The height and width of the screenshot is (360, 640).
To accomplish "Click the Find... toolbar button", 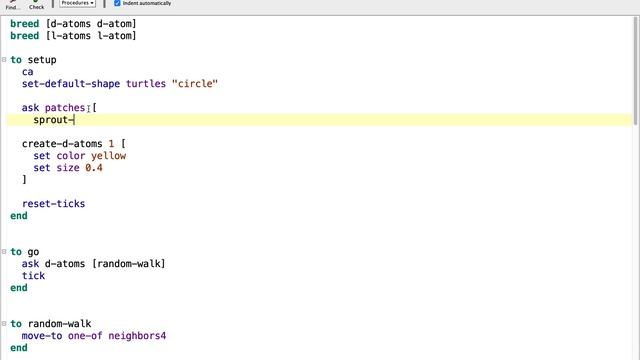I will (x=13, y=5).
